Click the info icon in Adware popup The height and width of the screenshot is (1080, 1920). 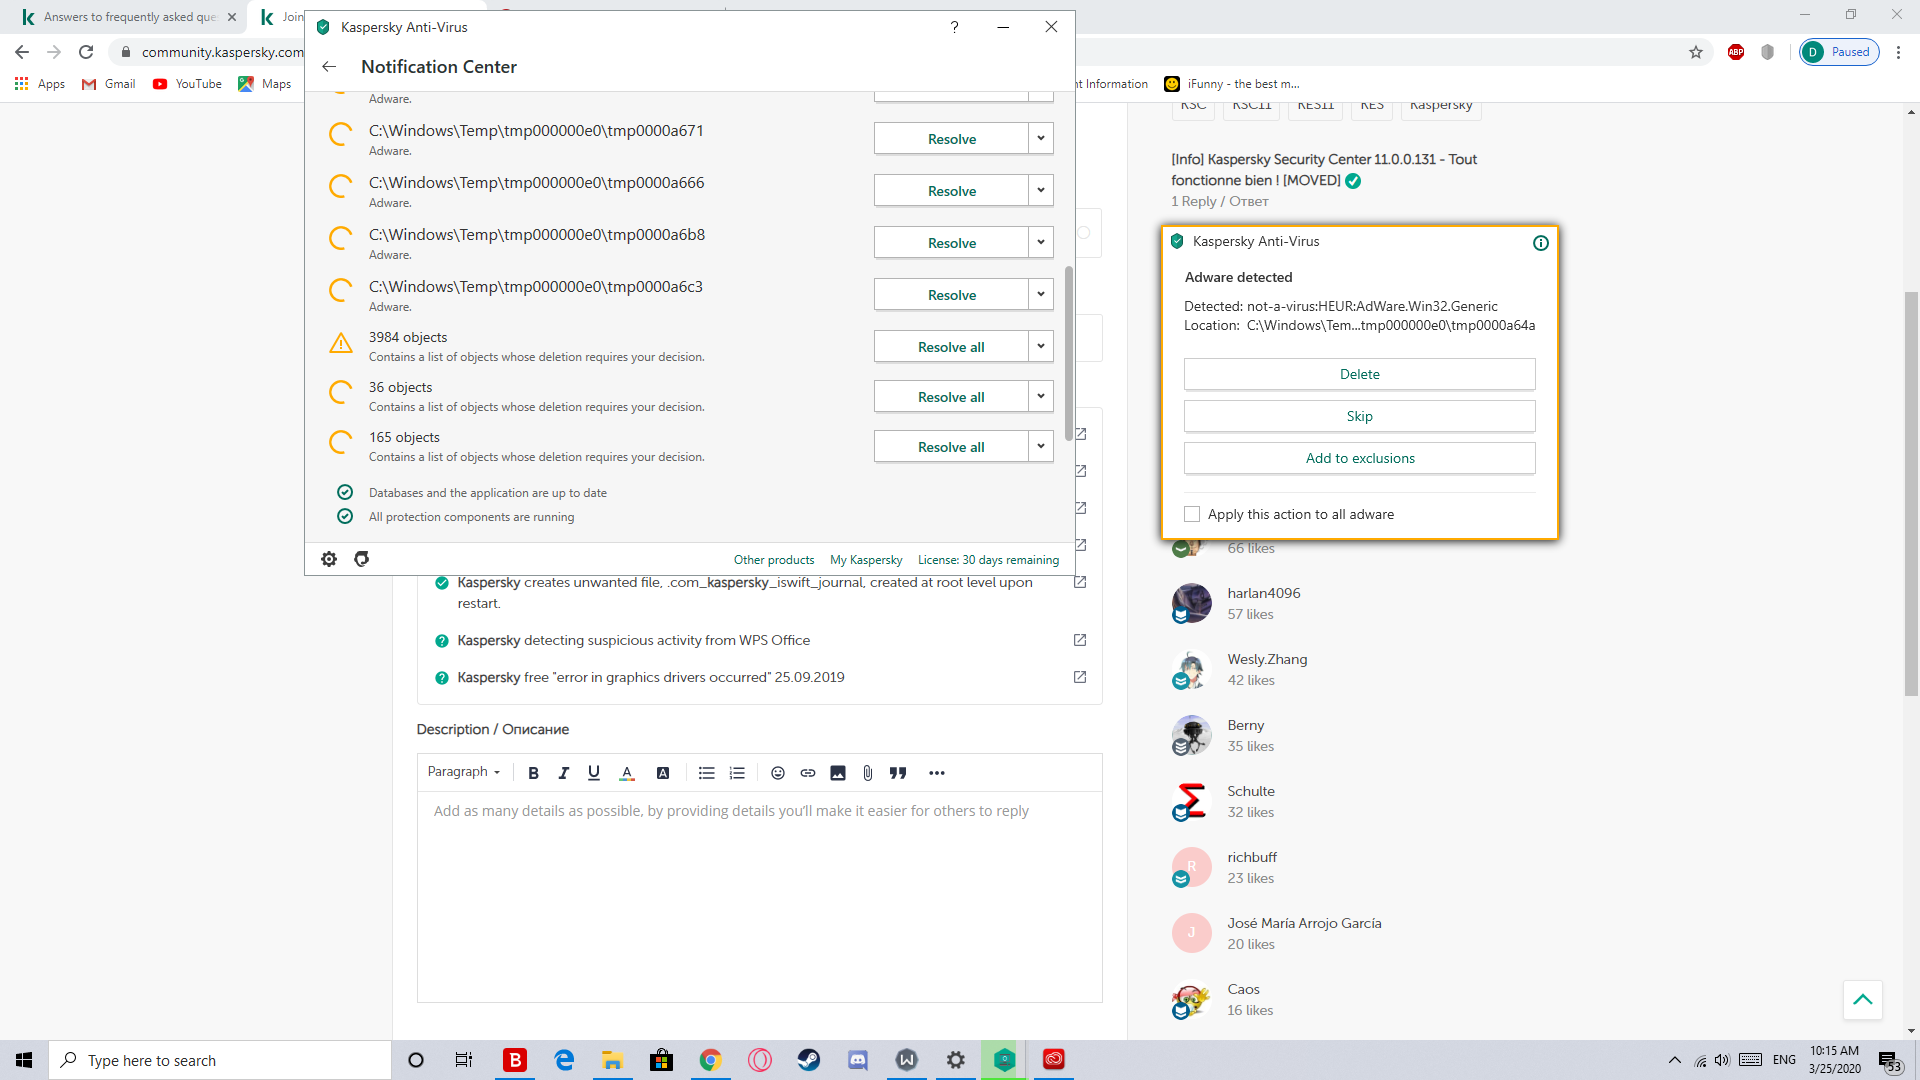1540,243
